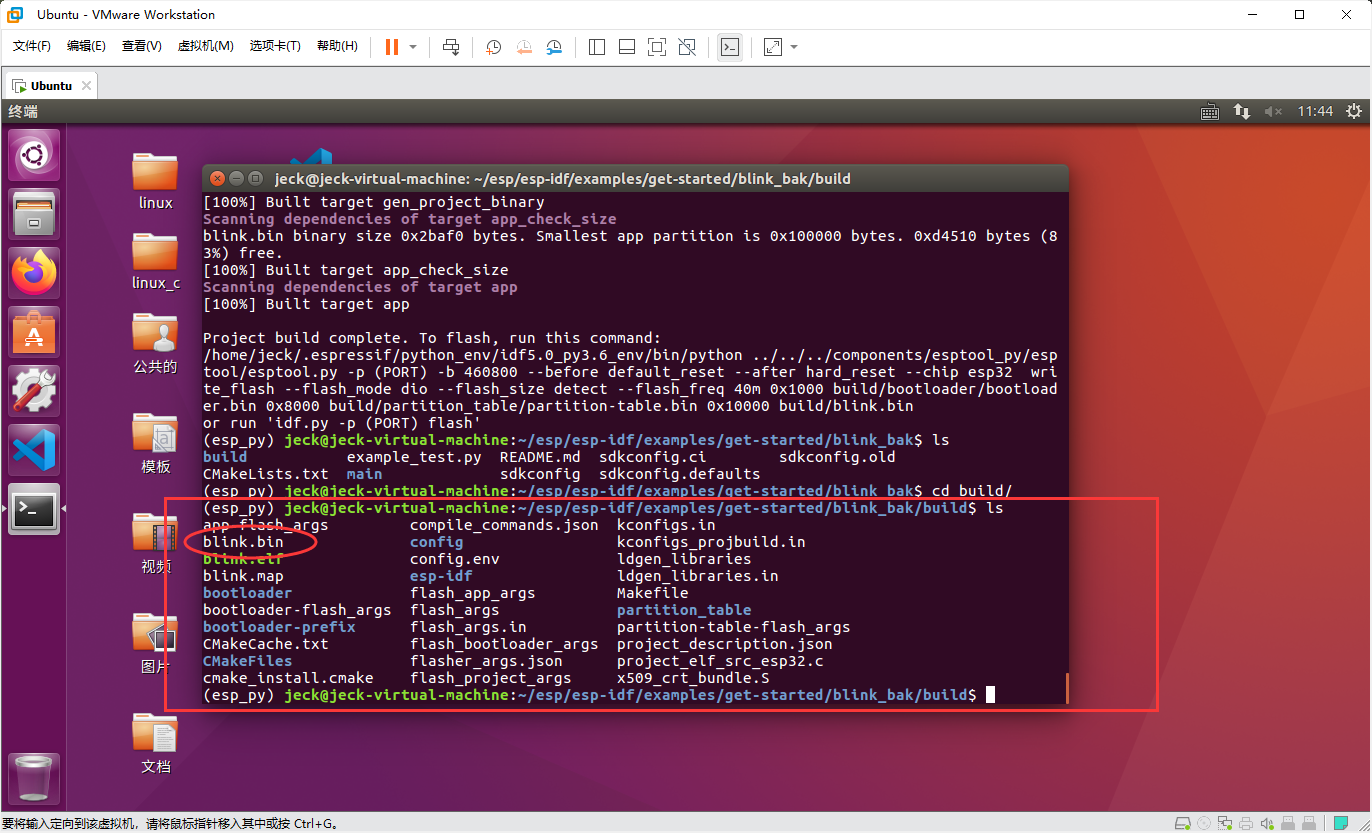Send Ctrl+Alt+Del to the virtual machine
1372x833 pixels.
451,47
